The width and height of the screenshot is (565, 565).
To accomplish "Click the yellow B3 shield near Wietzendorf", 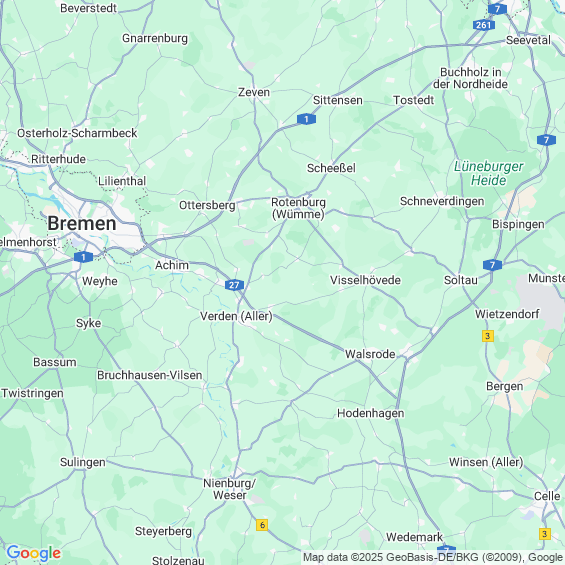I will (x=488, y=336).
